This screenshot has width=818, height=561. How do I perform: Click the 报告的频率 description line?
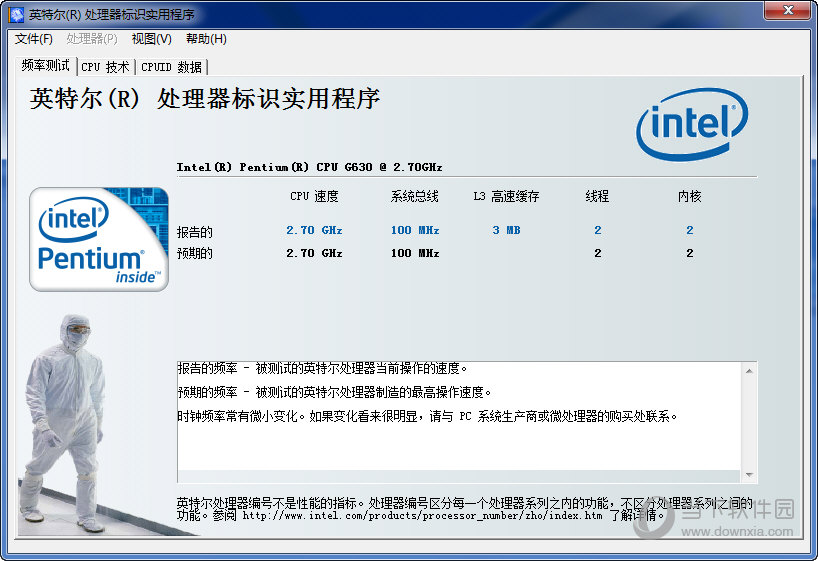[x=322, y=368]
